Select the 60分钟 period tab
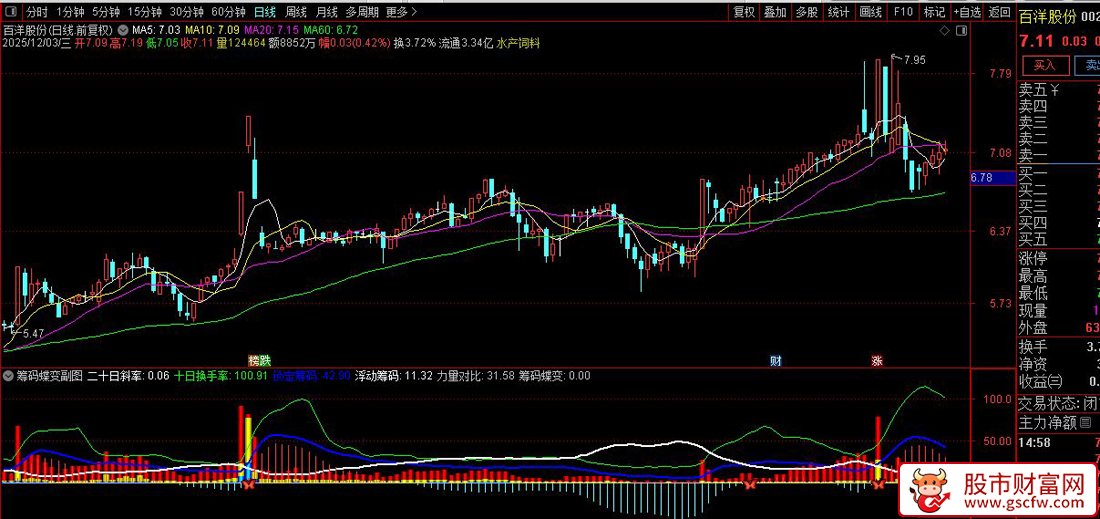 (229, 12)
